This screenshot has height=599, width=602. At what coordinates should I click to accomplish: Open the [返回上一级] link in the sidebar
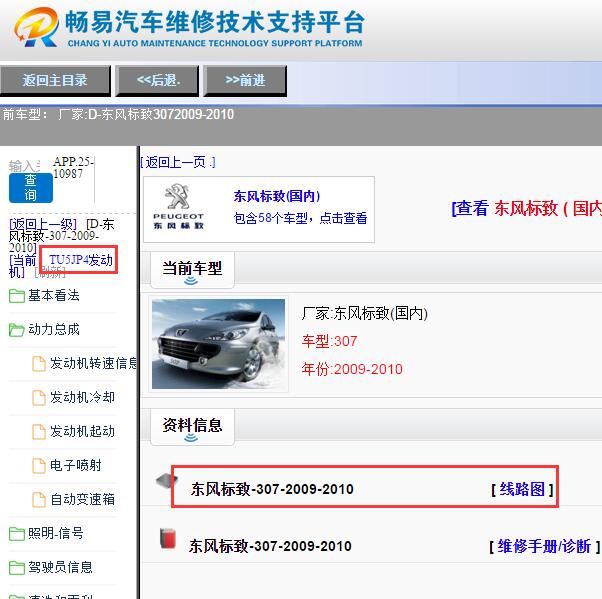pyautogui.click(x=43, y=224)
